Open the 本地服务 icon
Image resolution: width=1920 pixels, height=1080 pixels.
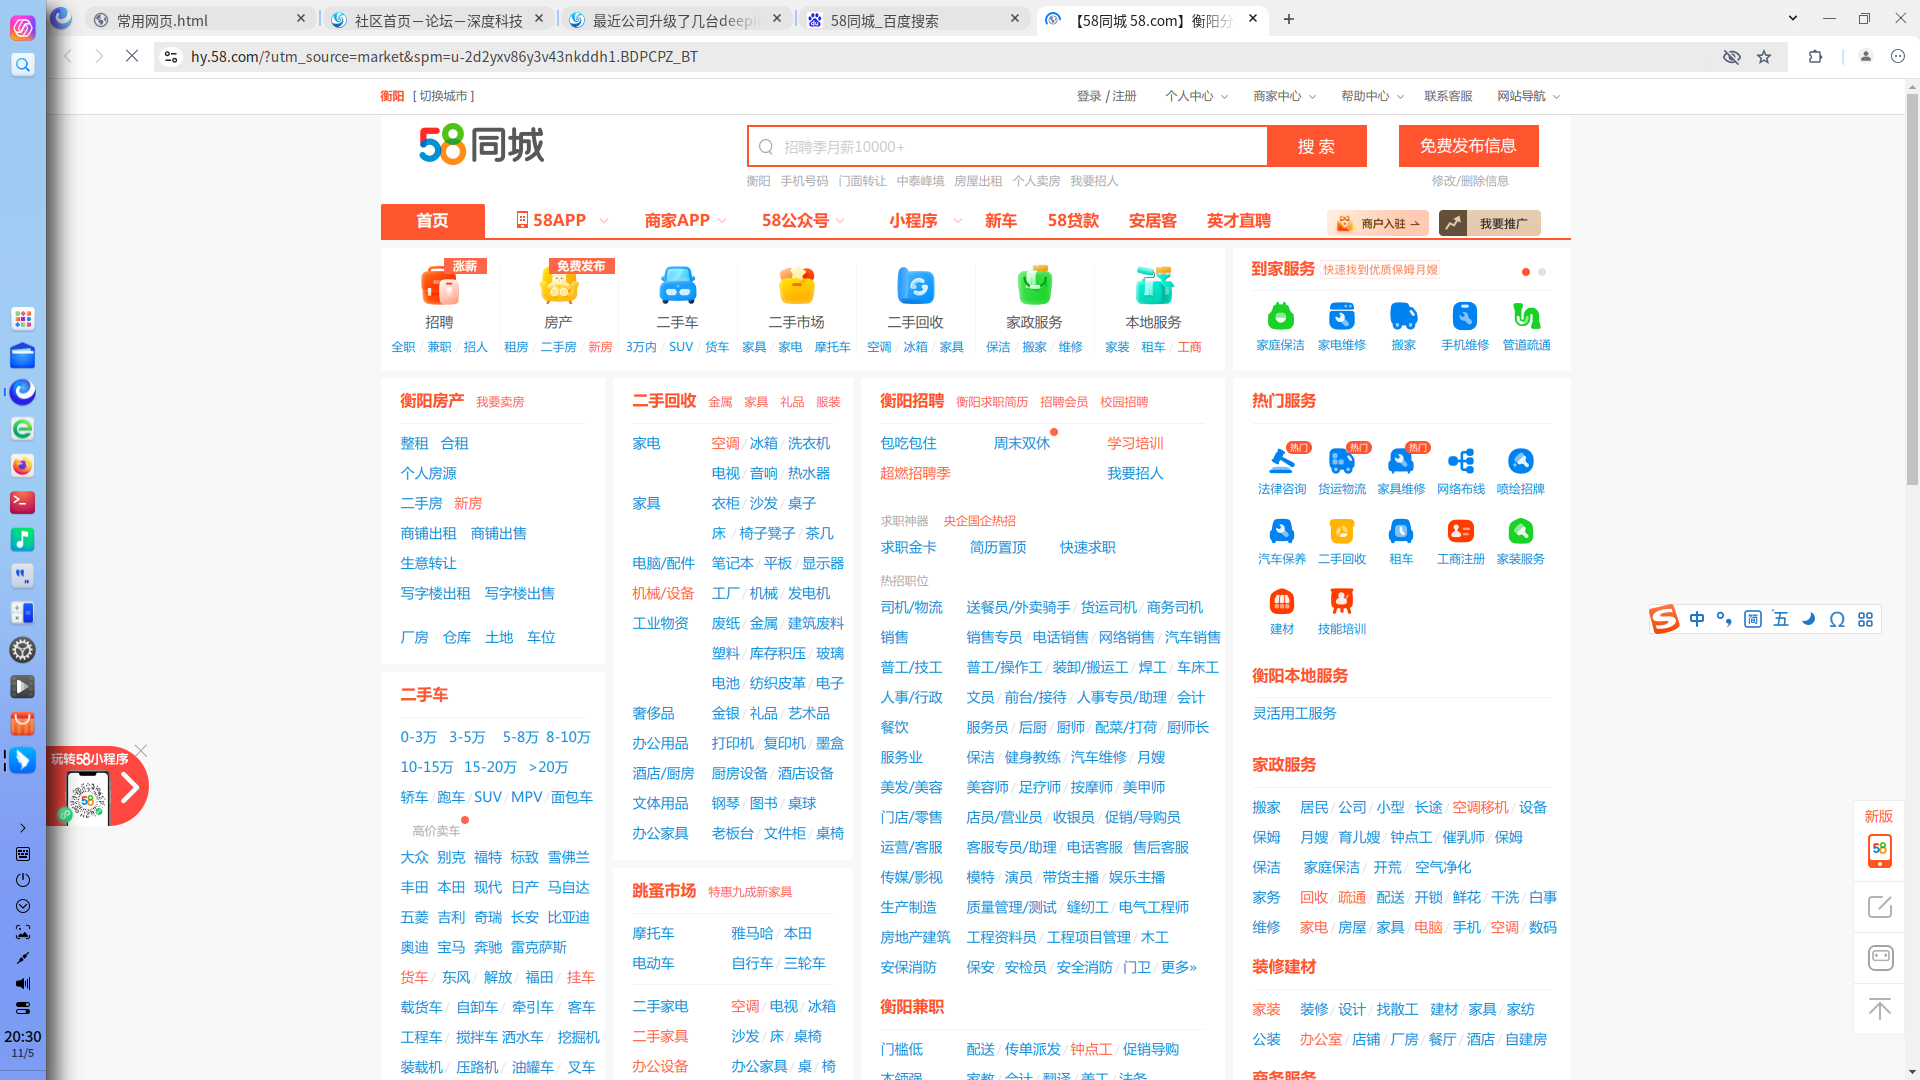[1154, 286]
